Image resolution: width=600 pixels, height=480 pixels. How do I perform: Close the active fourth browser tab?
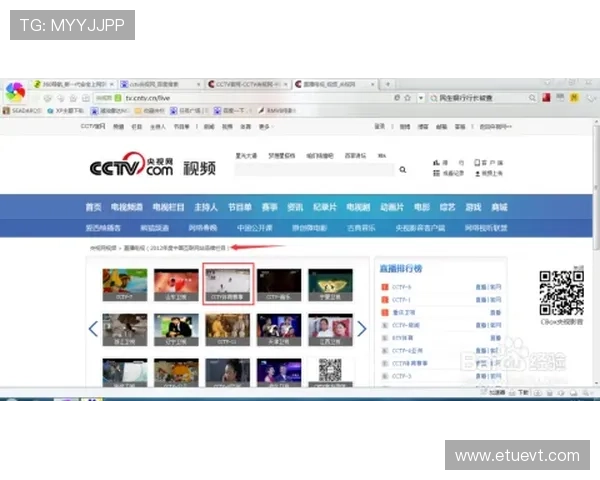pyautogui.click(x=372, y=84)
